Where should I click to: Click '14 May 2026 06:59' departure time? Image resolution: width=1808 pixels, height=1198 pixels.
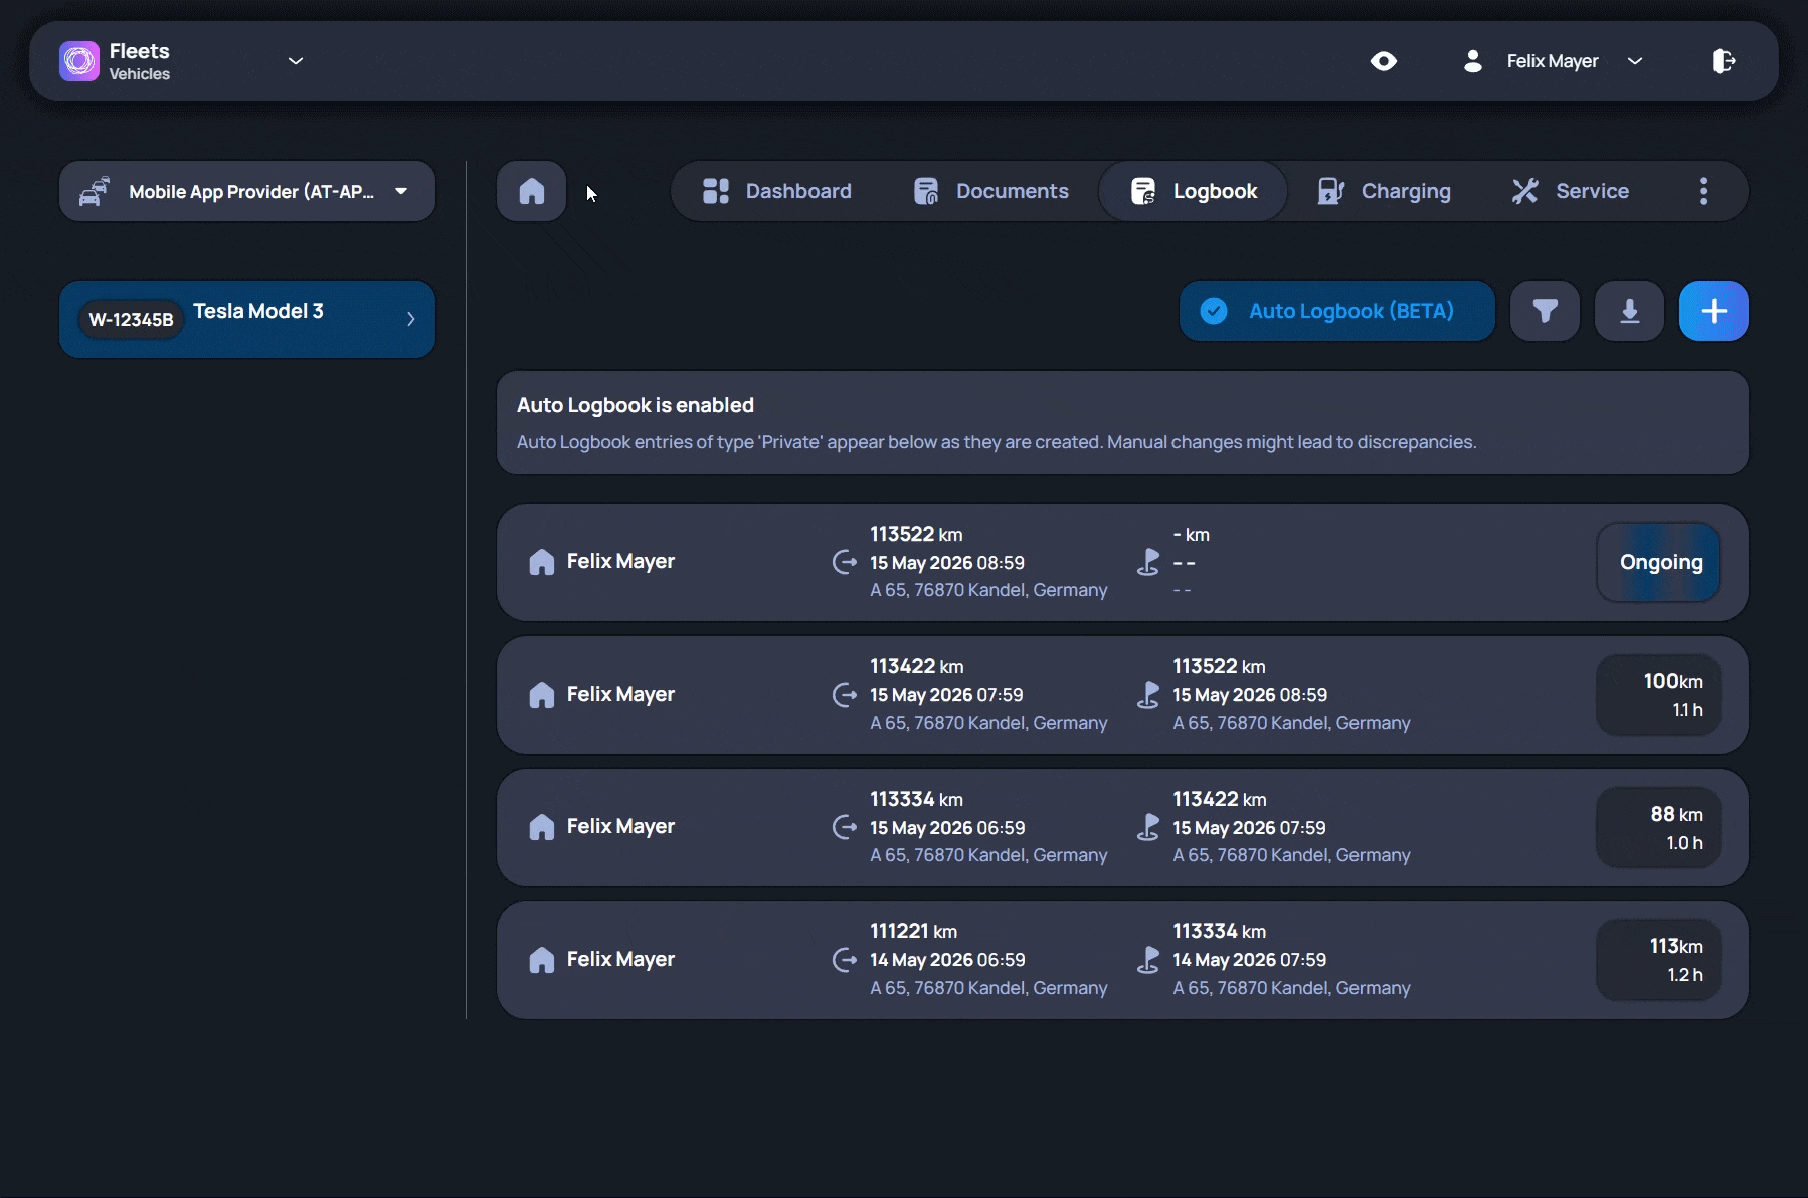(x=948, y=960)
